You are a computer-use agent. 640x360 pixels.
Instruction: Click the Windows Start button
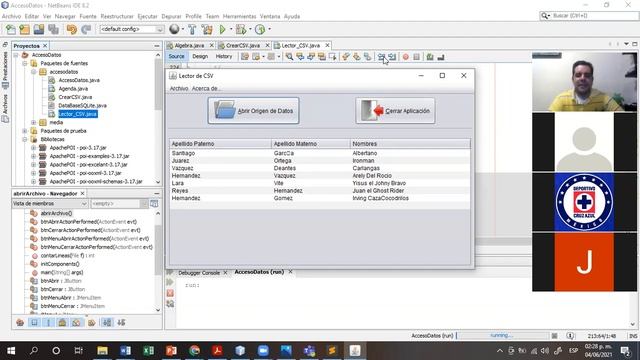(11, 351)
